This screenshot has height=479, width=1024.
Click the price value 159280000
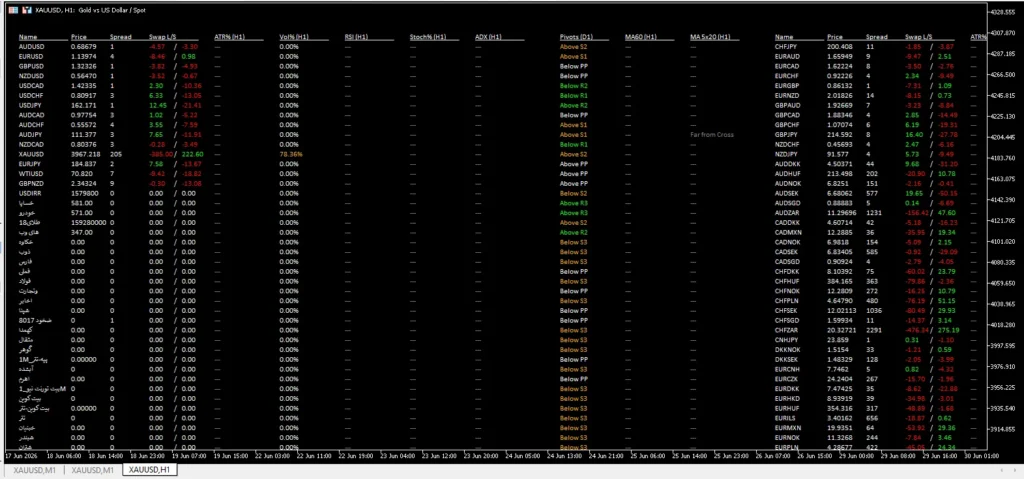[87, 222]
